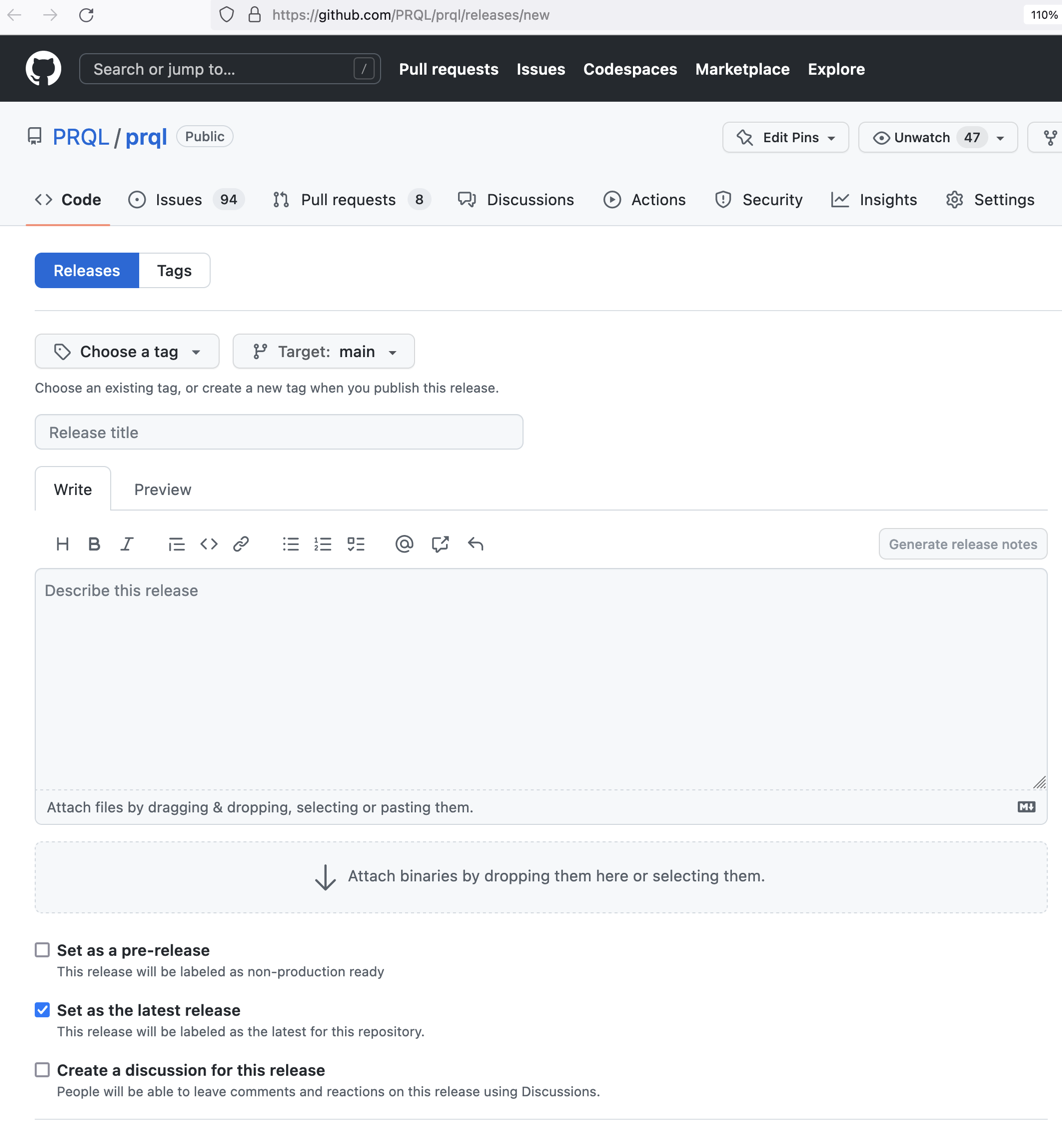
Task: Open the Choose a tag dropdown
Action: pos(127,351)
